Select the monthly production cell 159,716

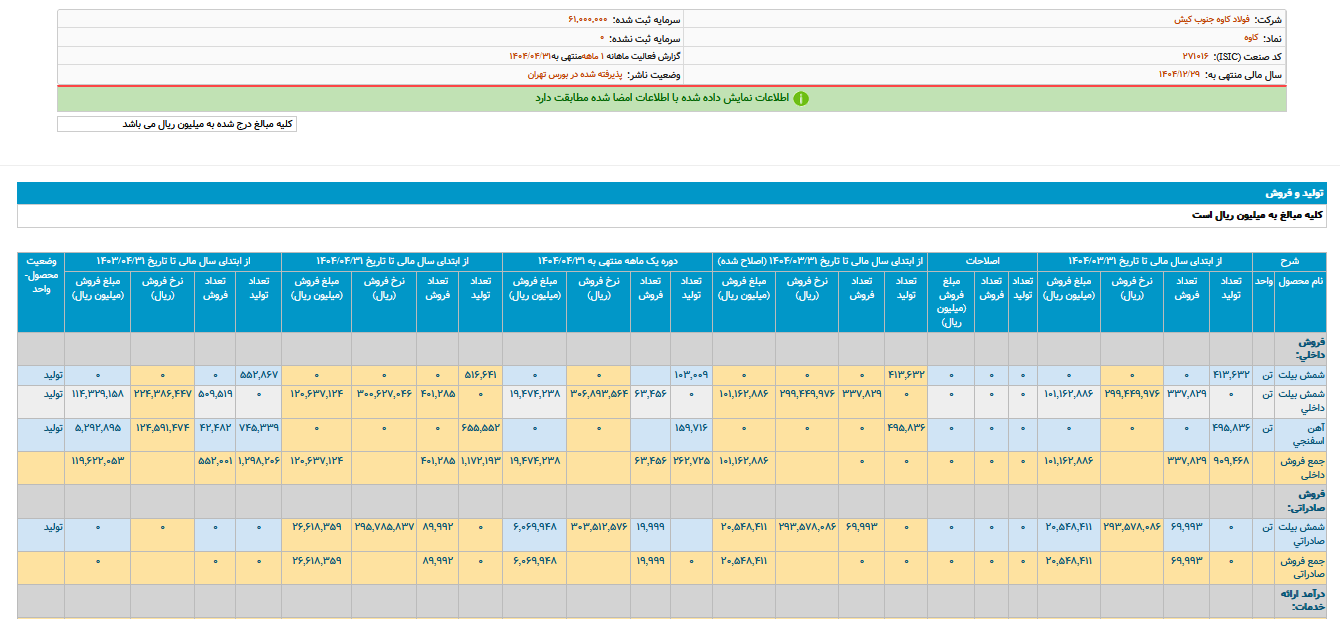tap(690, 427)
